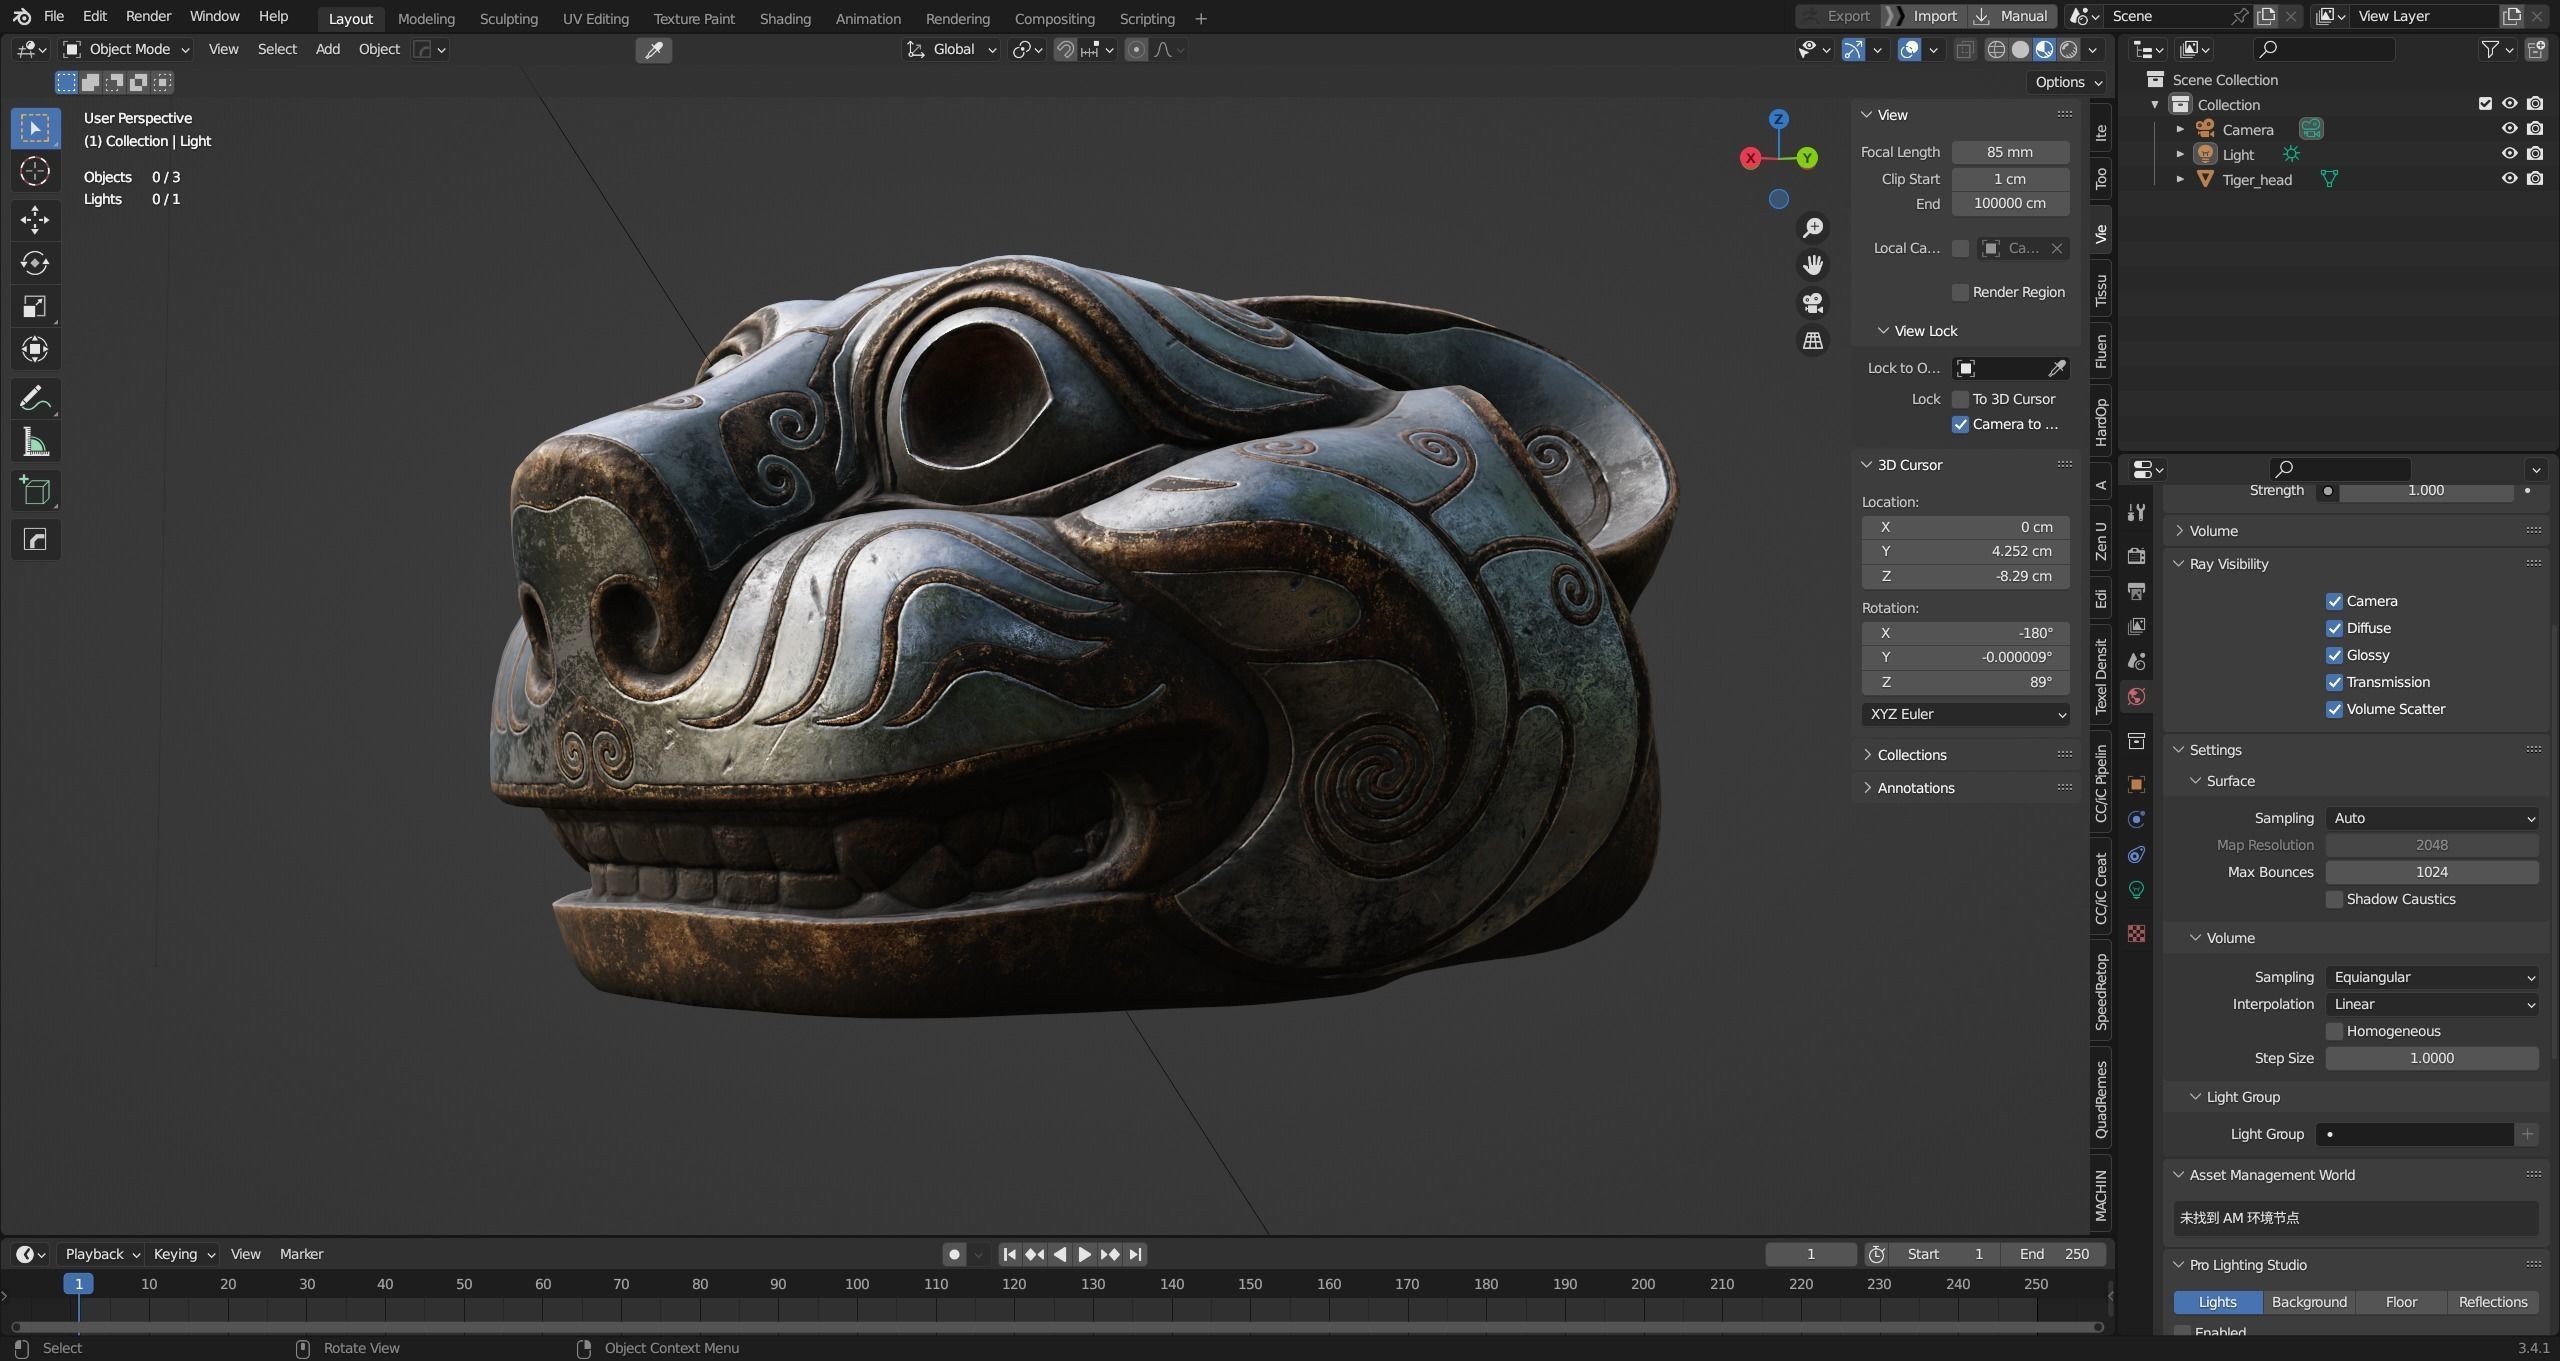Open Object Data light properties icon
Screen dimensions: 2560x1361
pyautogui.click(x=2136, y=890)
